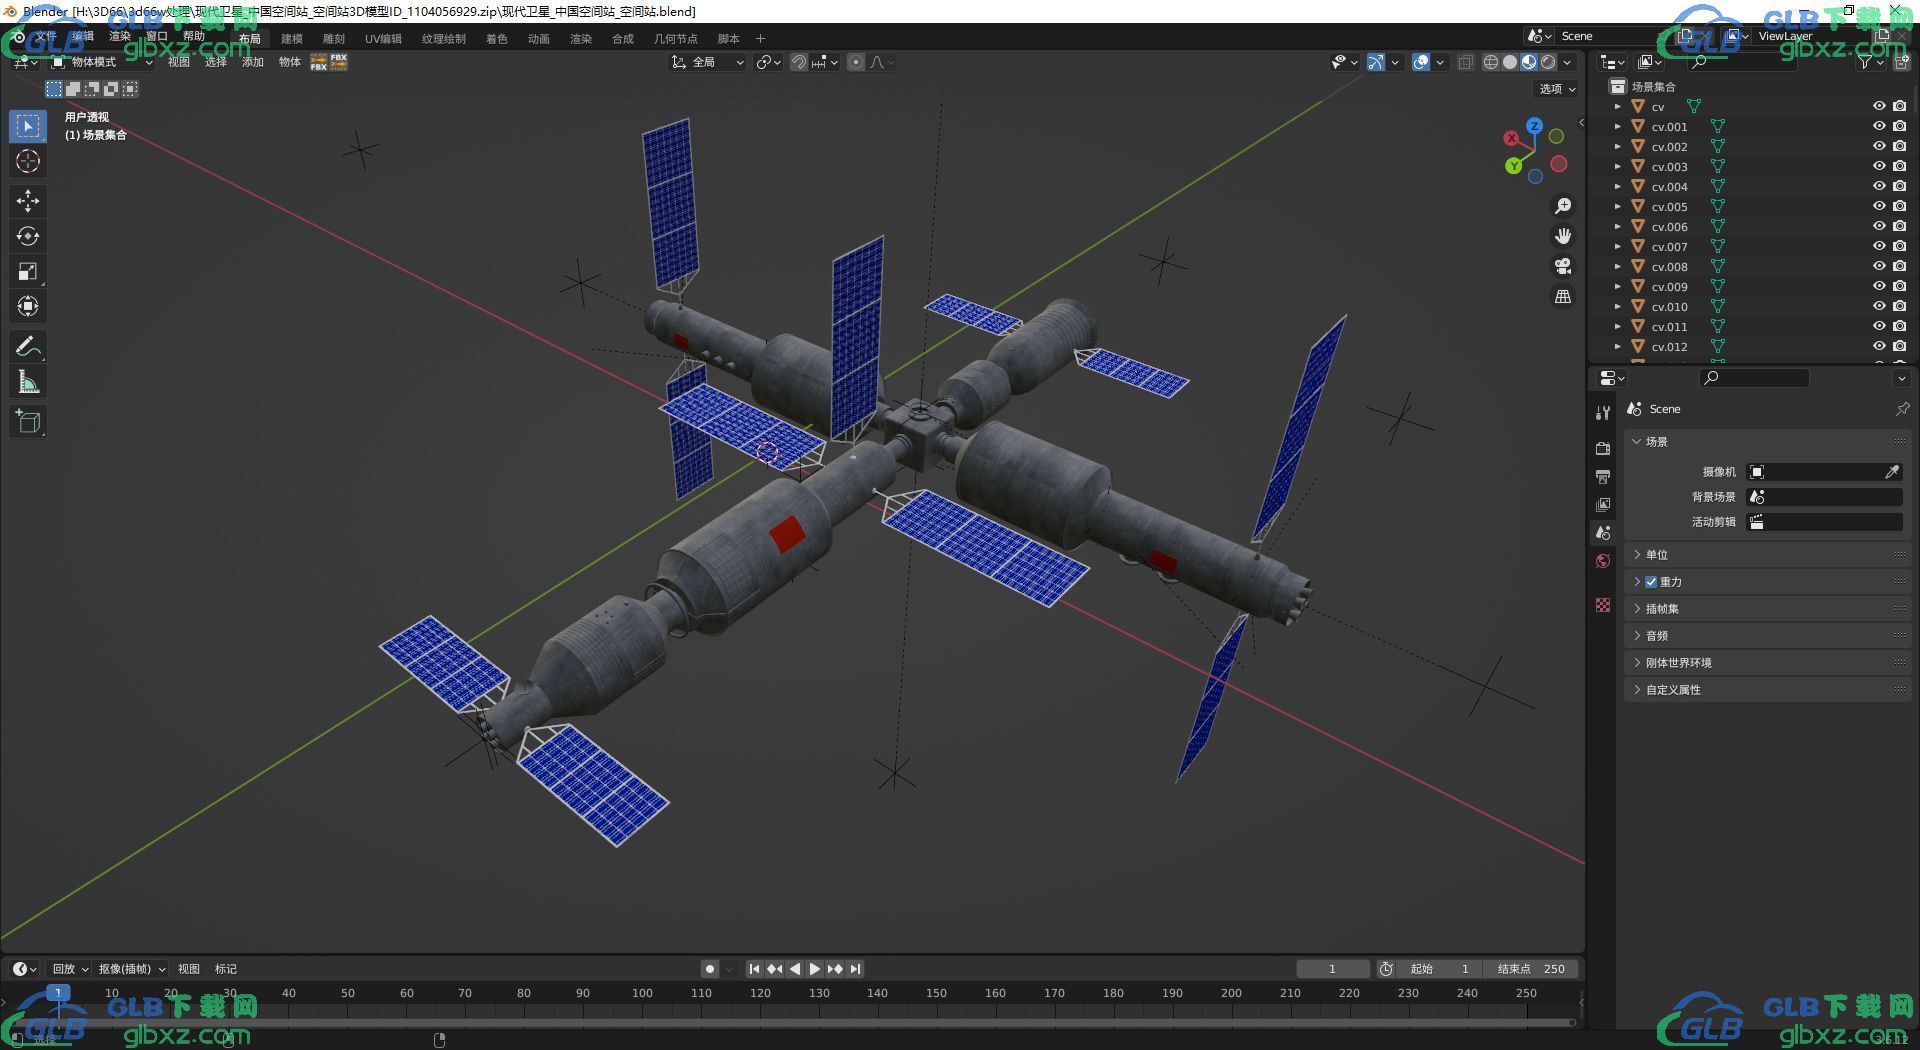The width and height of the screenshot is (1920, 1050).
Task: Toggle X-ray display mode
Action: click(x=1465, y=62)
